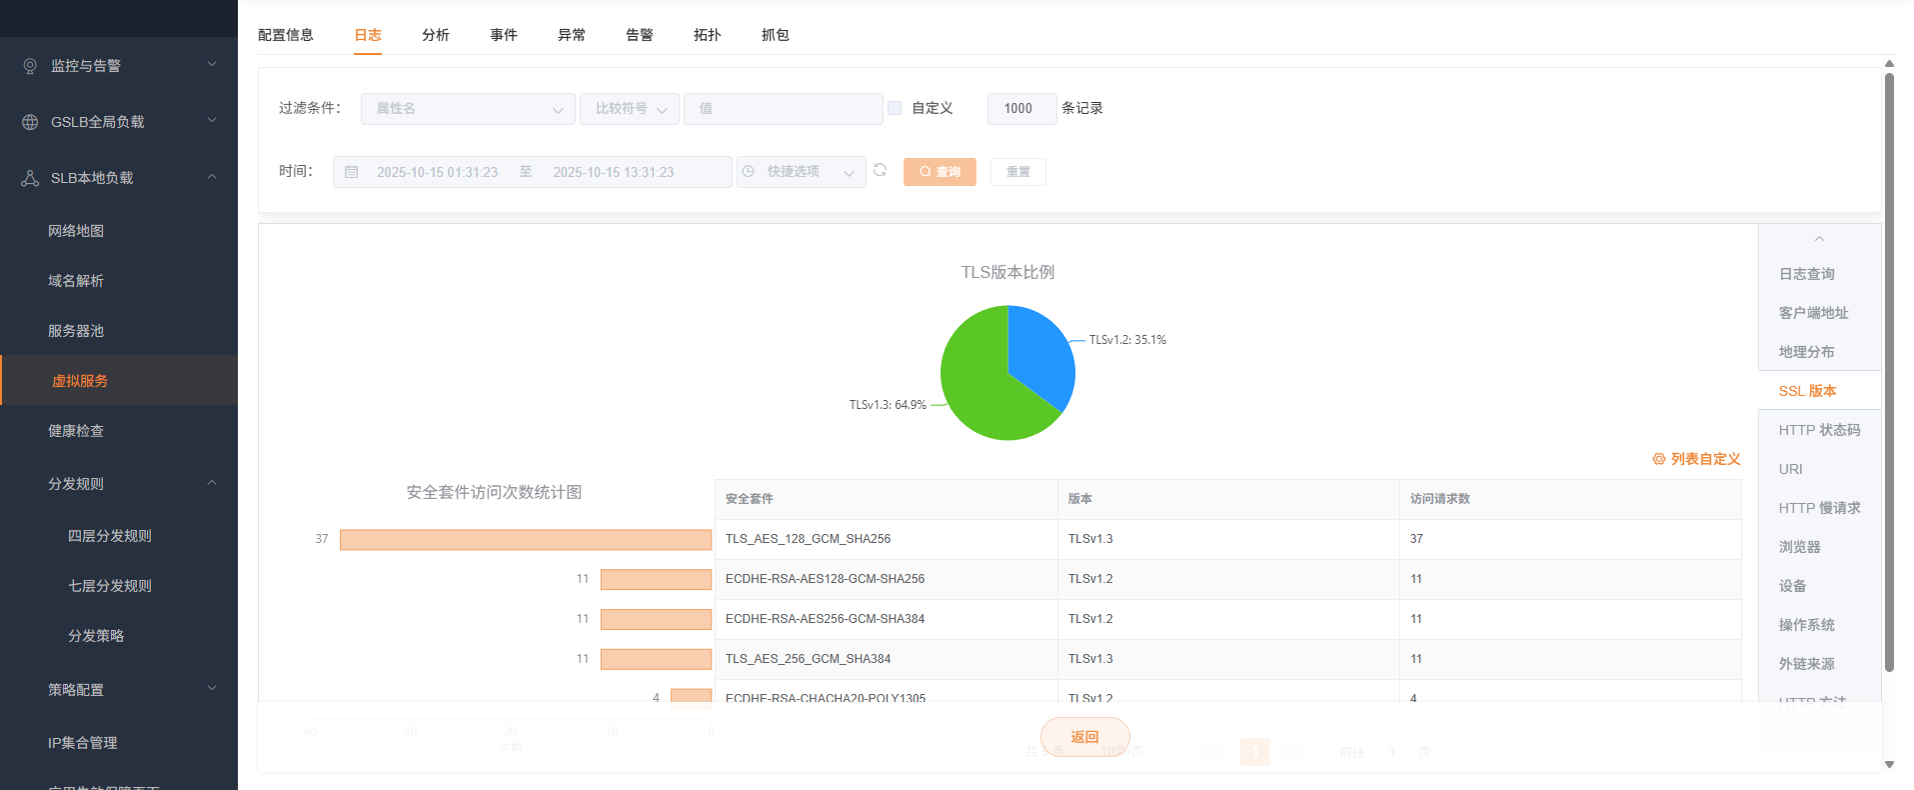Switch to the 分析 tab
The width and height of the screenshot is (1914, 790).
tap(435, 35)
